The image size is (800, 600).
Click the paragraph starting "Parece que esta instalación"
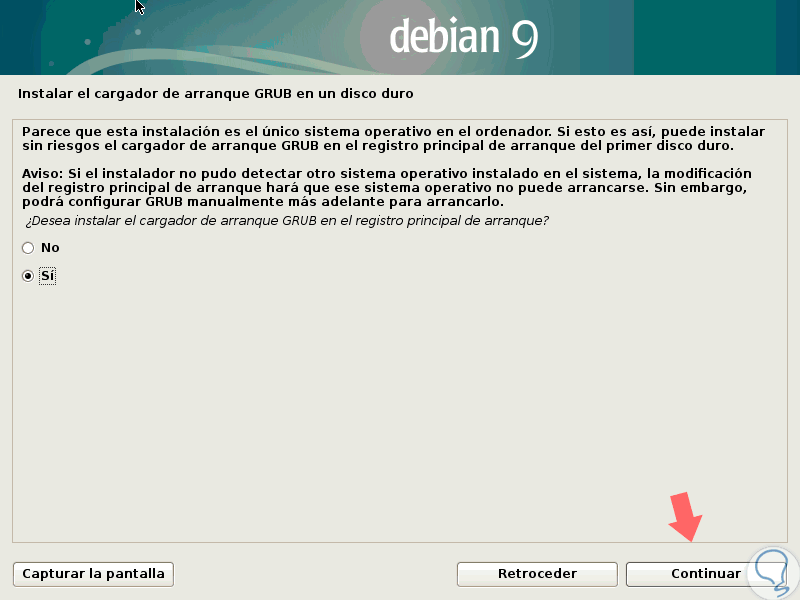click(x=393, y=139)
